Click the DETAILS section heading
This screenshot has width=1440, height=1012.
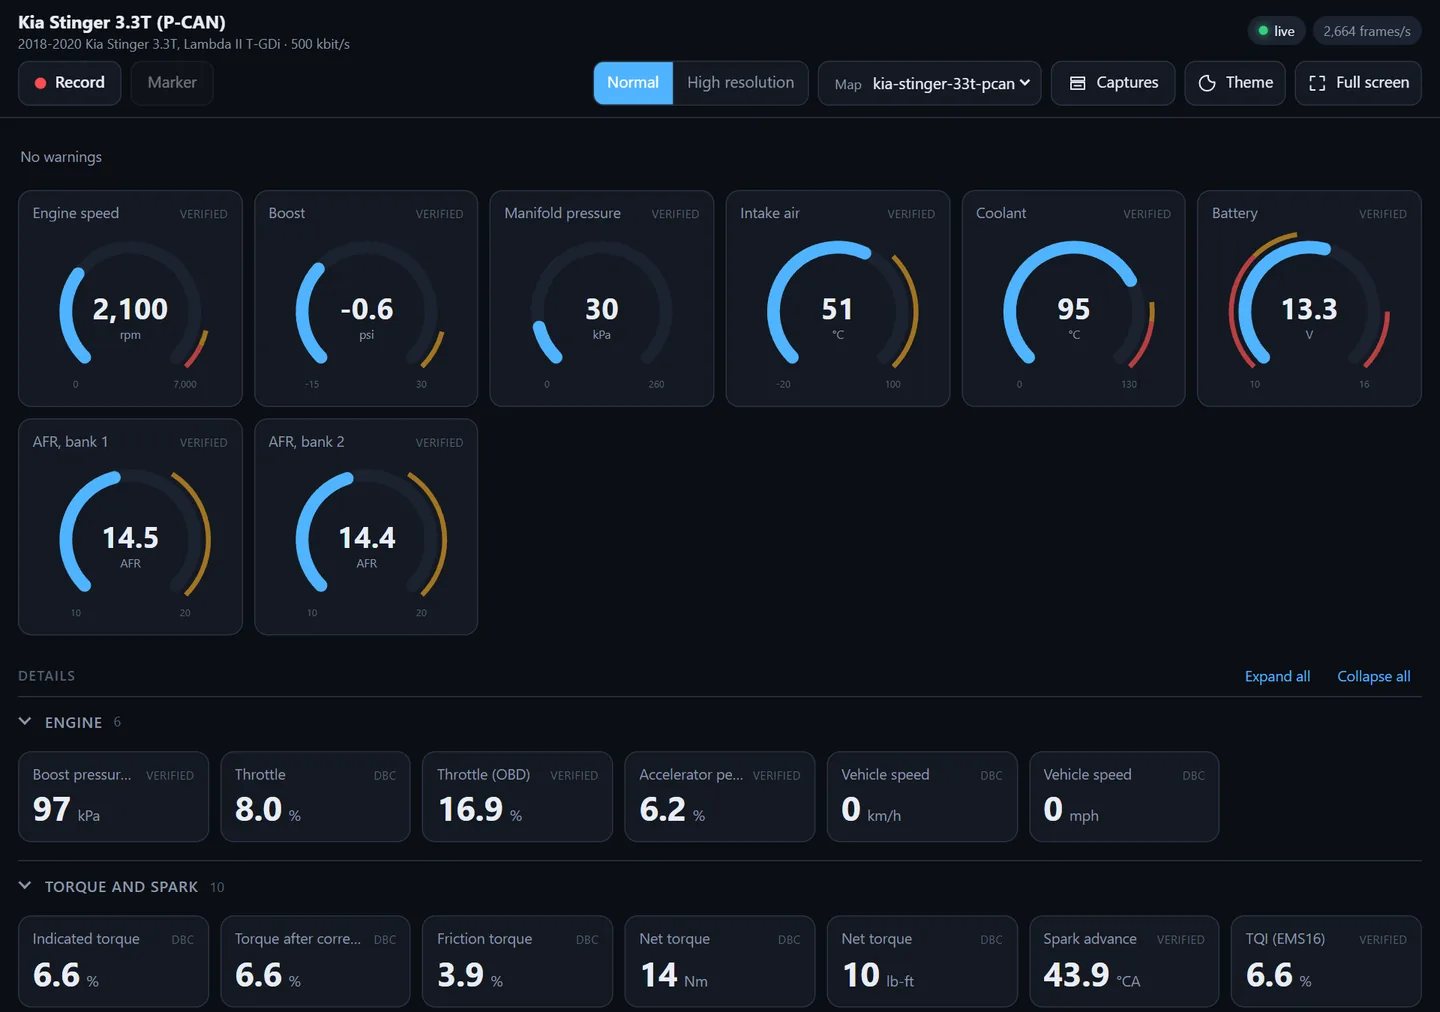(47, 676)
